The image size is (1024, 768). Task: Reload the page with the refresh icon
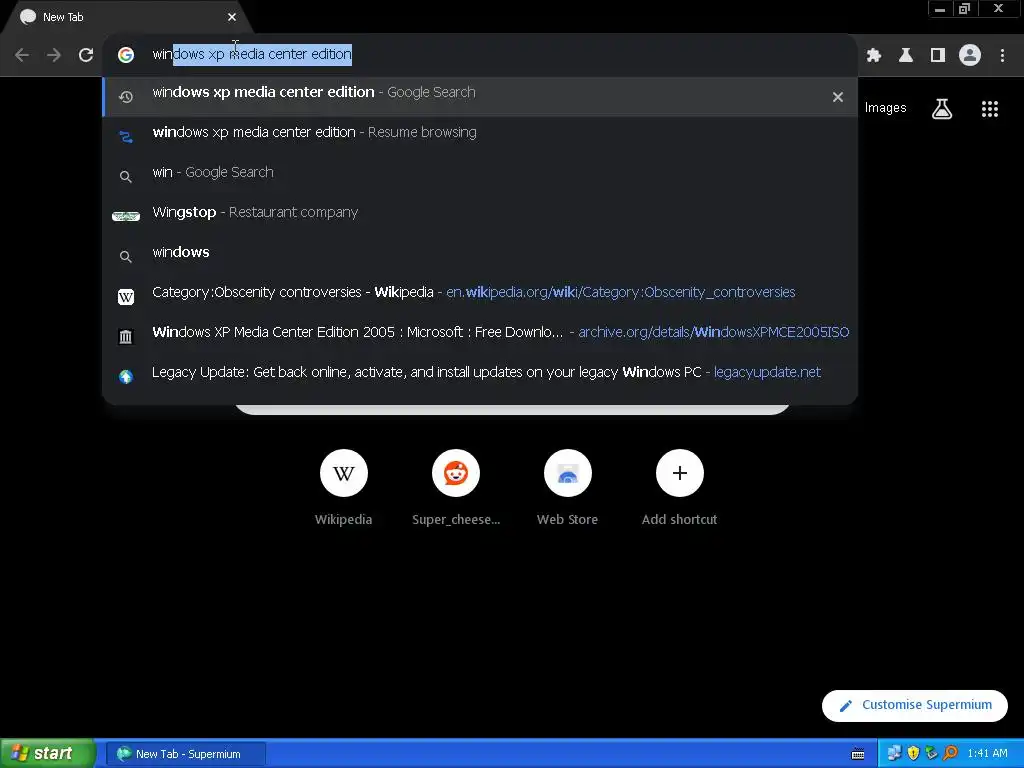86,55
